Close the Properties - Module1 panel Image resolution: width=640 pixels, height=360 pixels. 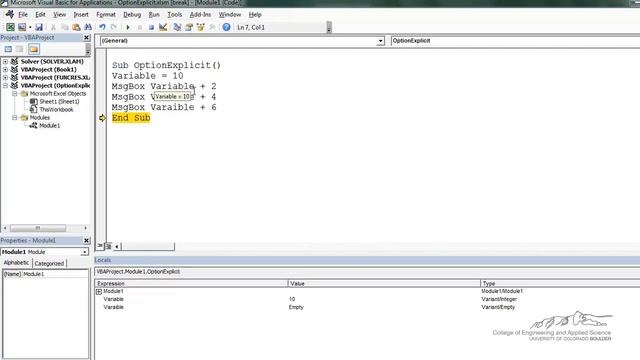pos(87,240)
